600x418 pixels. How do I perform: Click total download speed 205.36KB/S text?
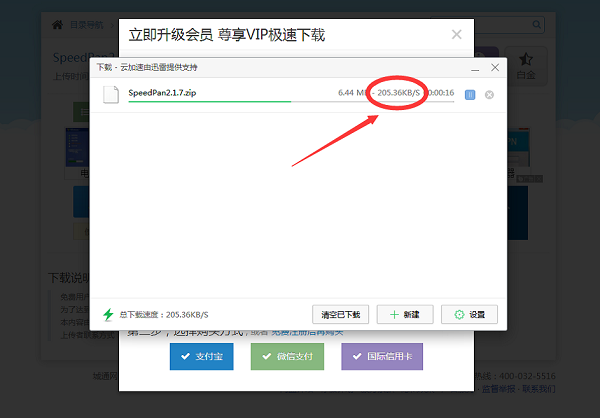164,315
